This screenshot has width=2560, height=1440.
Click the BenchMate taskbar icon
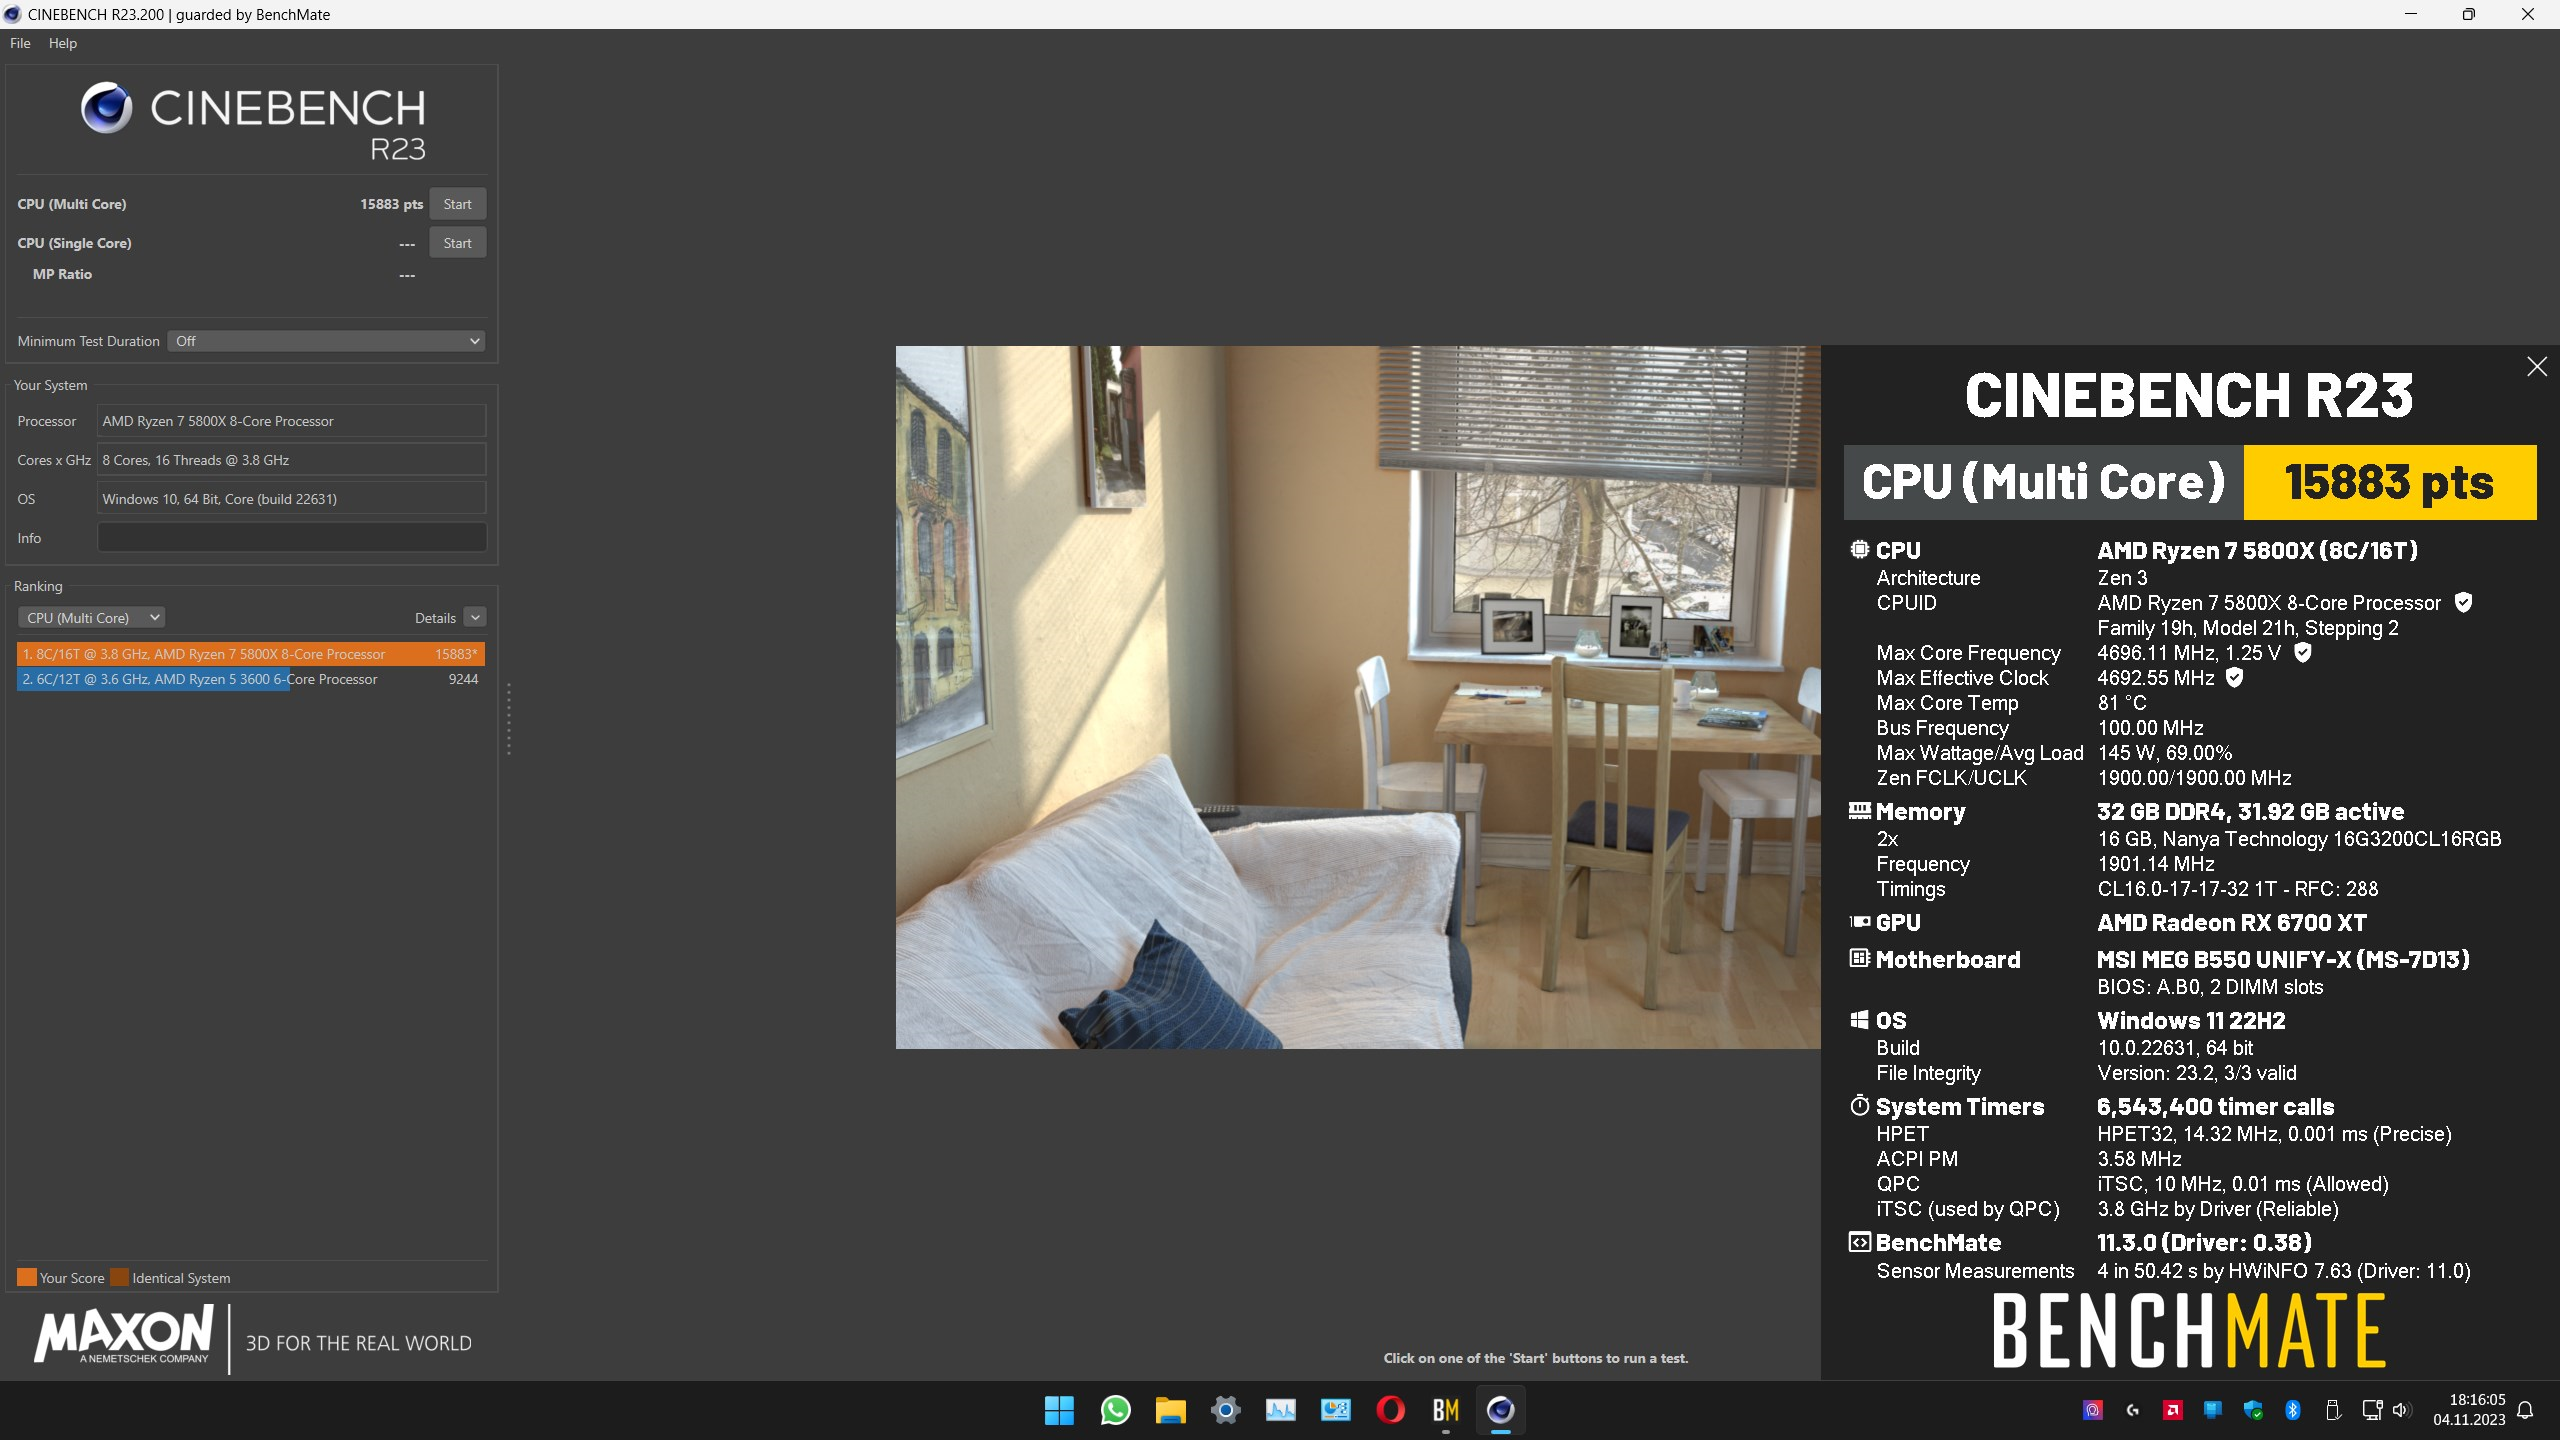1445,1410
